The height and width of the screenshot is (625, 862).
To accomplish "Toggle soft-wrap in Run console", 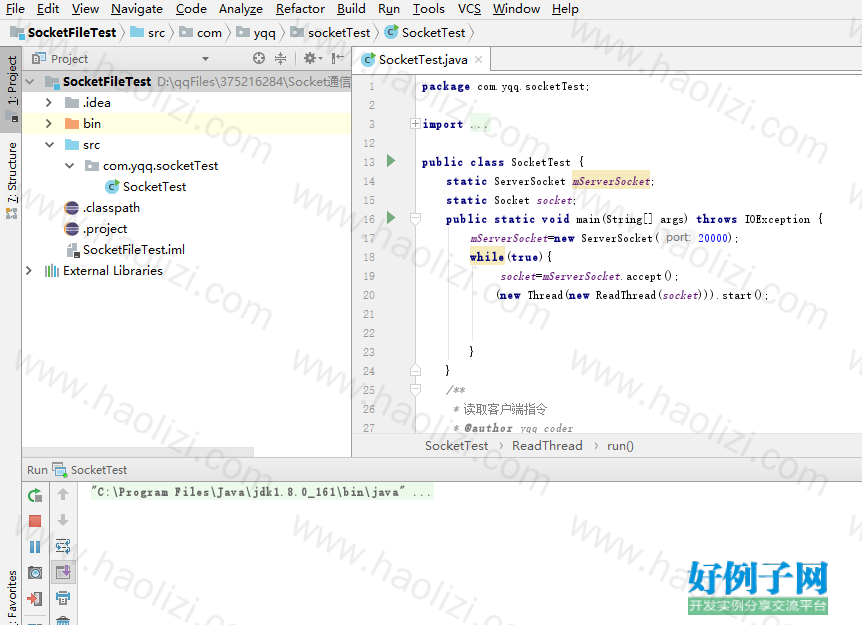I will pyautogui.click(x=63, y=546).
